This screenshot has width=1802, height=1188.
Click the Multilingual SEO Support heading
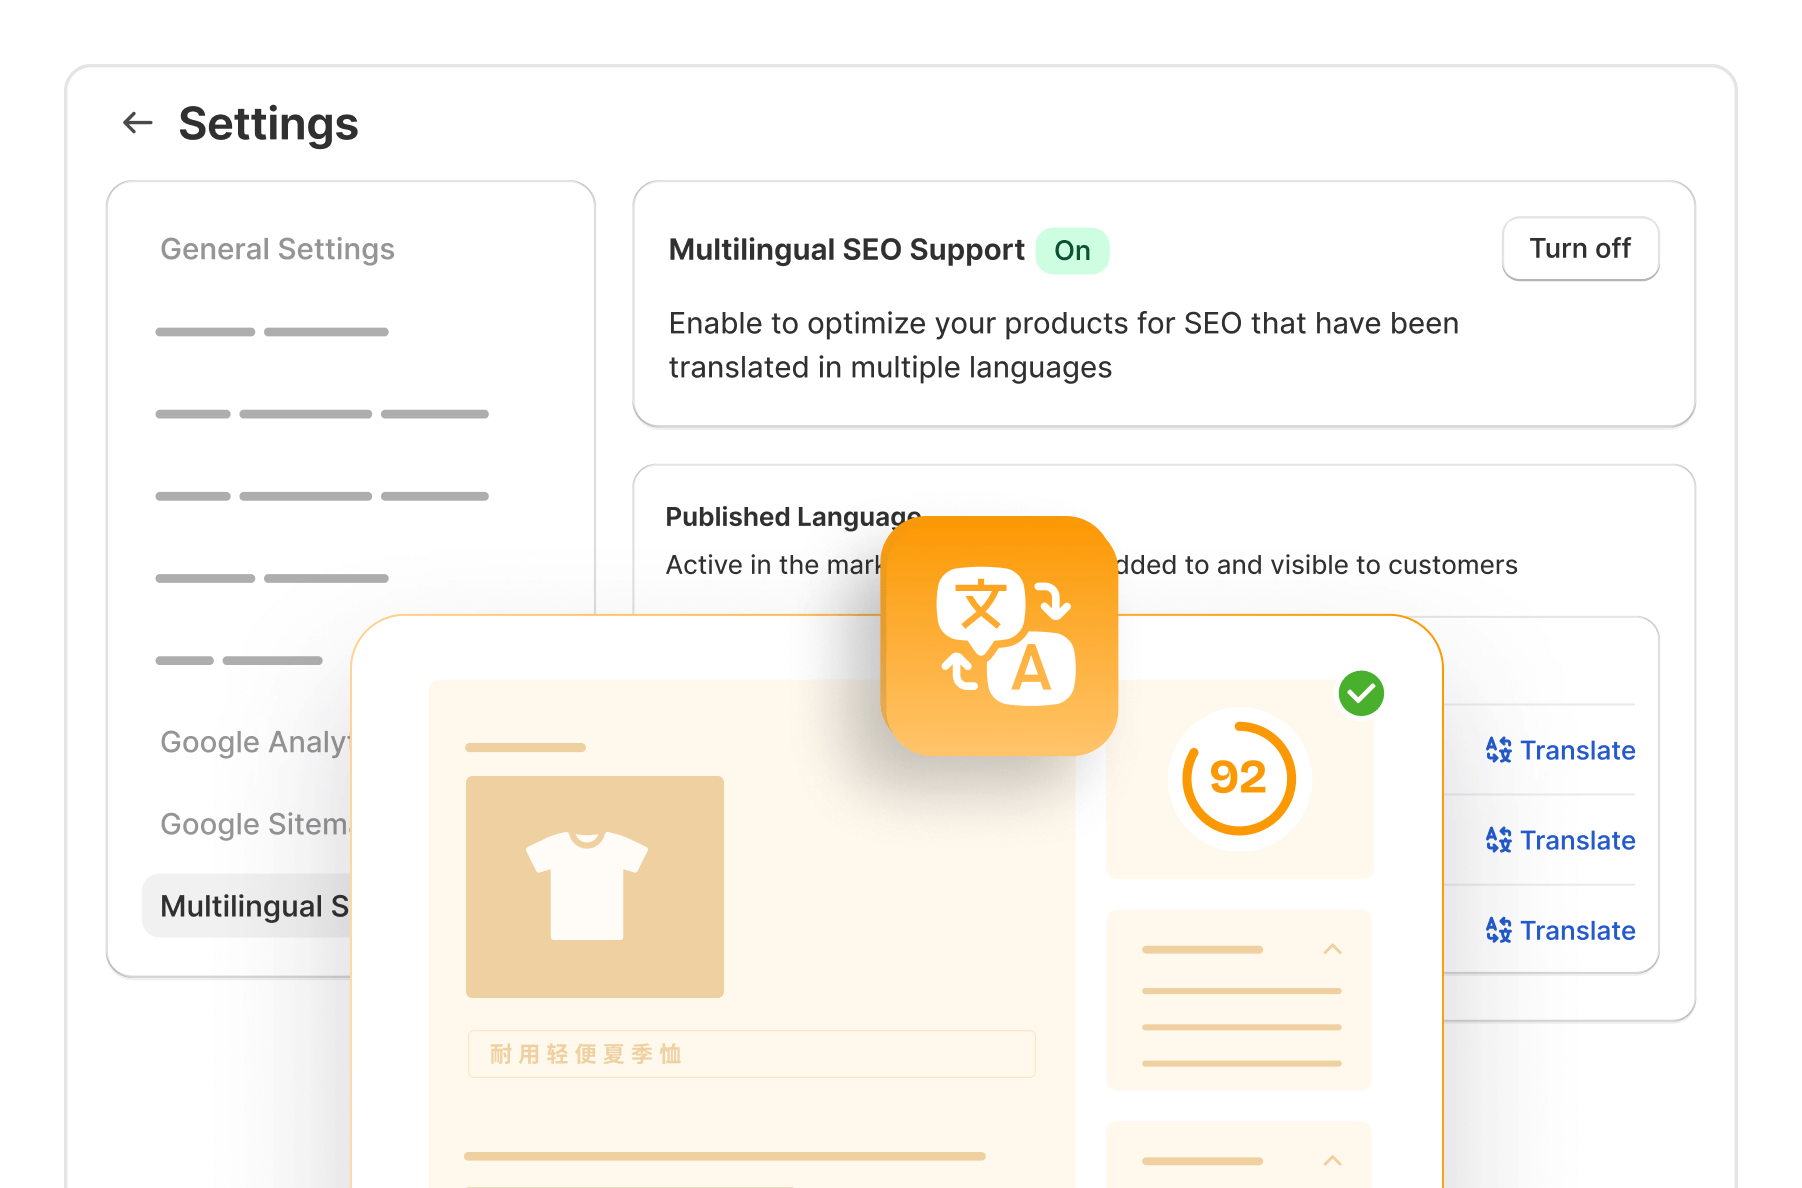pos(846,250)
